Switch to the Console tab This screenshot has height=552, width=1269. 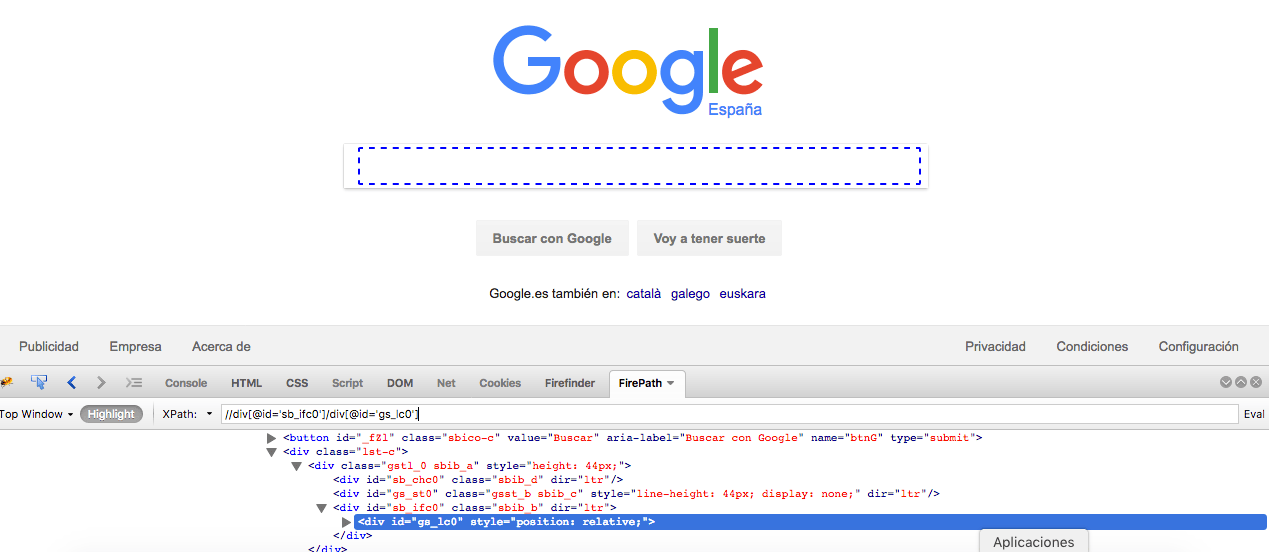(186, 383)
